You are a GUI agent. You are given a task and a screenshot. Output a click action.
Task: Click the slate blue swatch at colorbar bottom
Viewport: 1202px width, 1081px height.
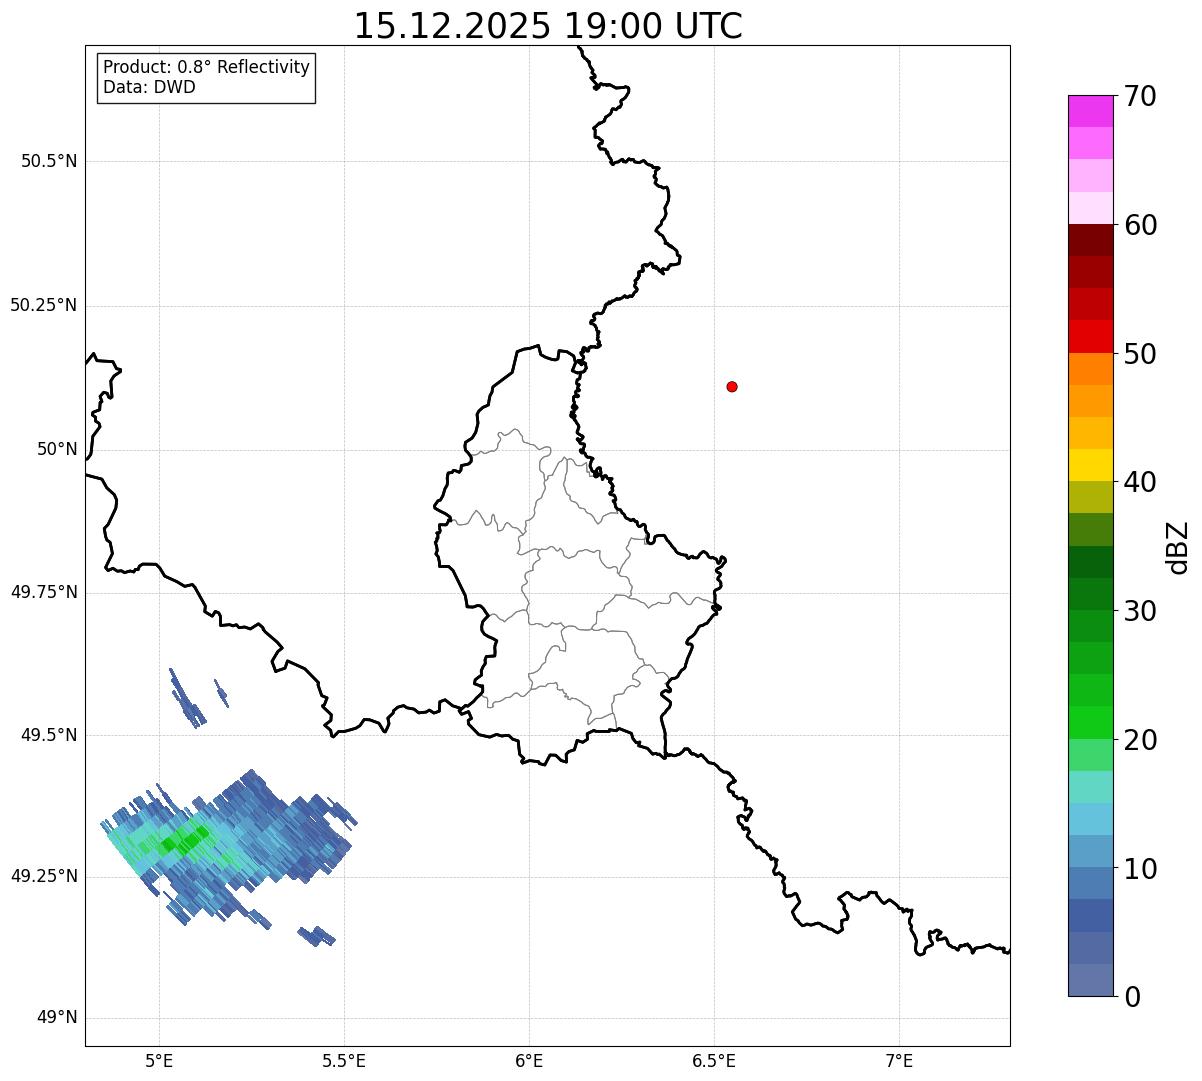tap(1090, 980)
